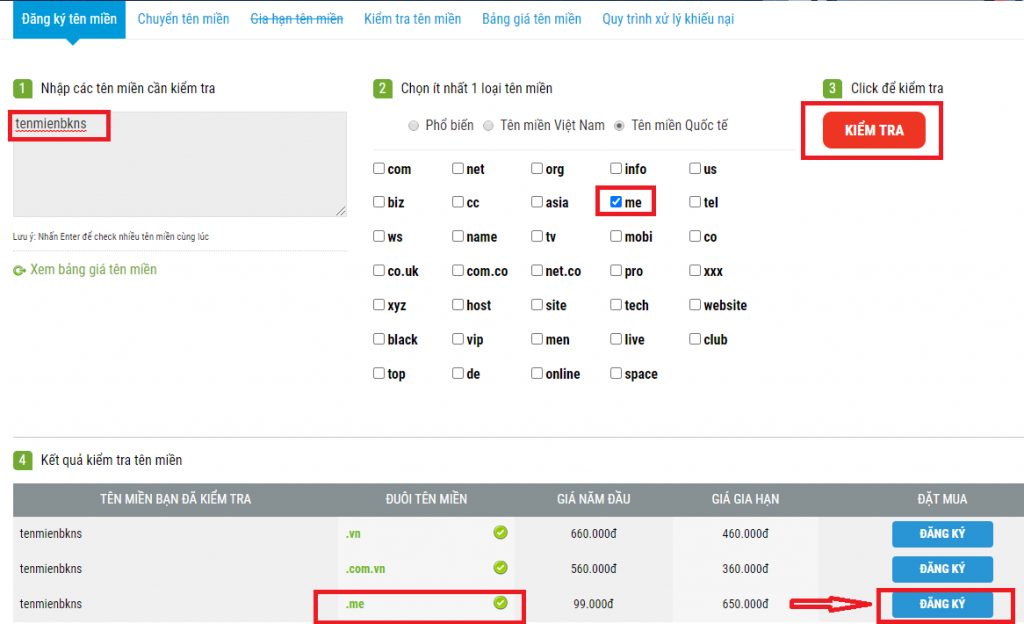The image size is (1024, 624).
Task: Uncheck the 'me' domain checkbox
Action: pyautogui.click(x=616, y=202)
